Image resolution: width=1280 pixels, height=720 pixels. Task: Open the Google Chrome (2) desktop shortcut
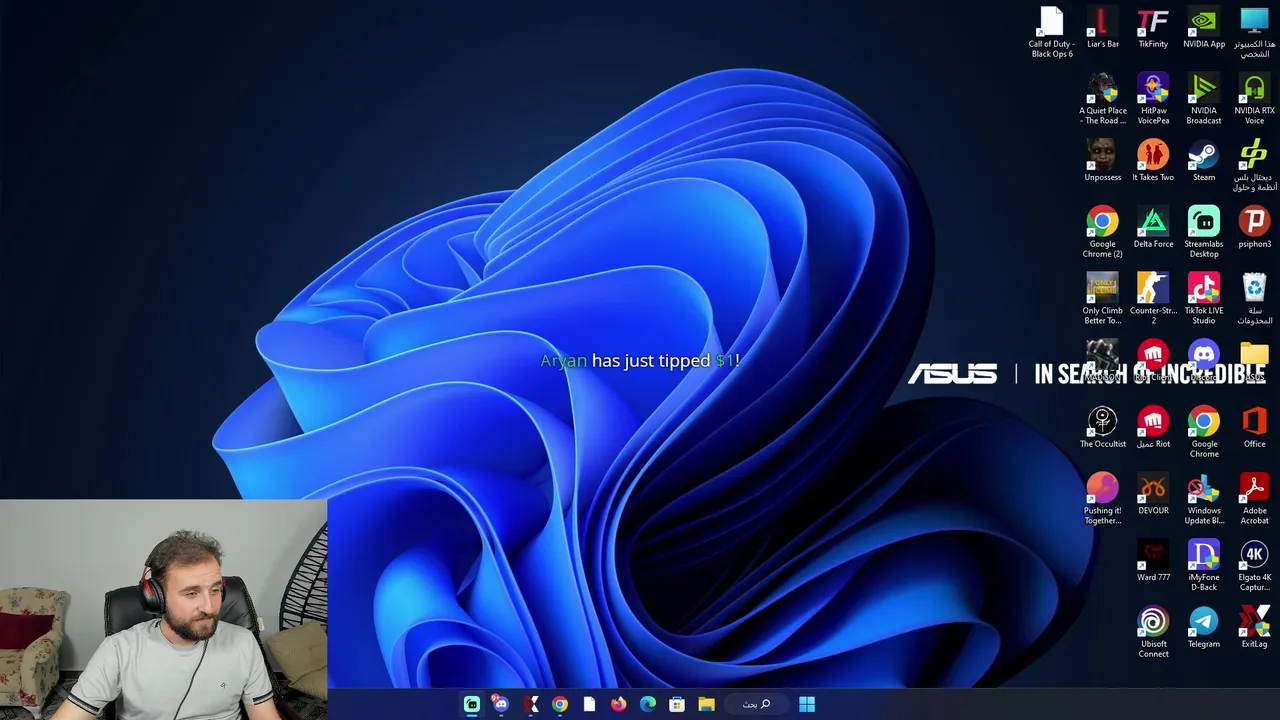1102,232
